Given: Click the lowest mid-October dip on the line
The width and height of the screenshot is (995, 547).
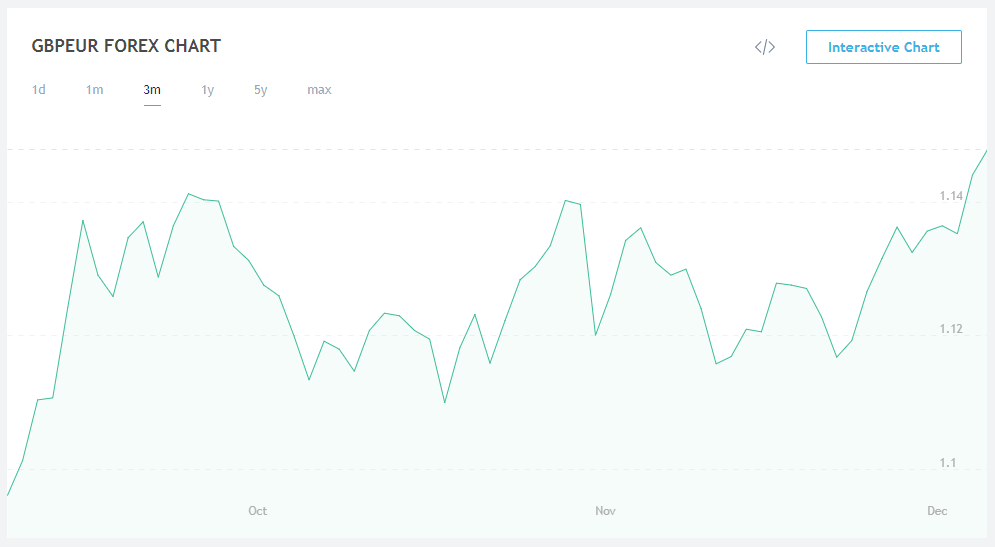Looking at the screenshot, I should (445, 402).
